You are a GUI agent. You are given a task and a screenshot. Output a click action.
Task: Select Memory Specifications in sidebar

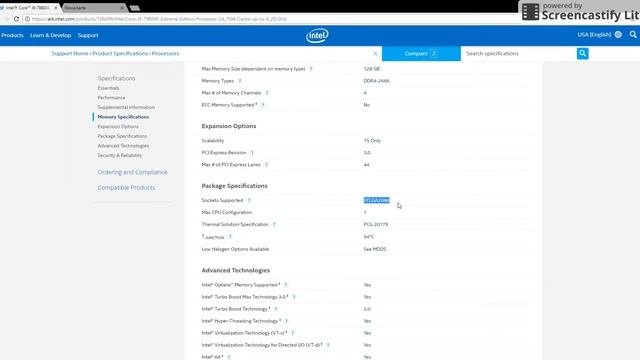pos(123,117)
